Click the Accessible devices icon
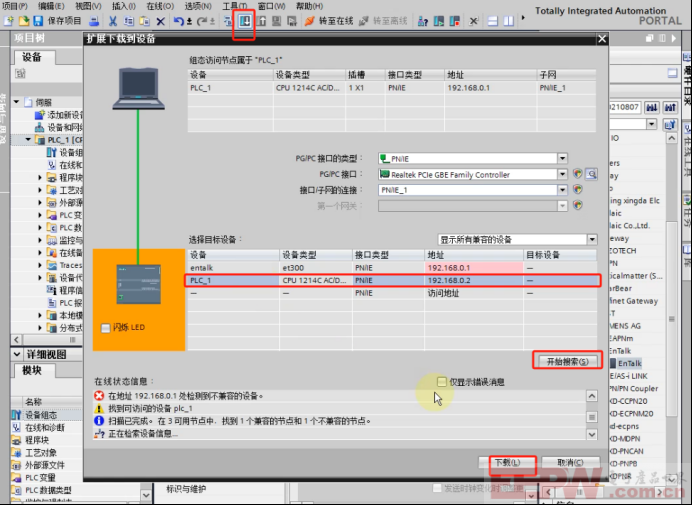 click(423, 21)
